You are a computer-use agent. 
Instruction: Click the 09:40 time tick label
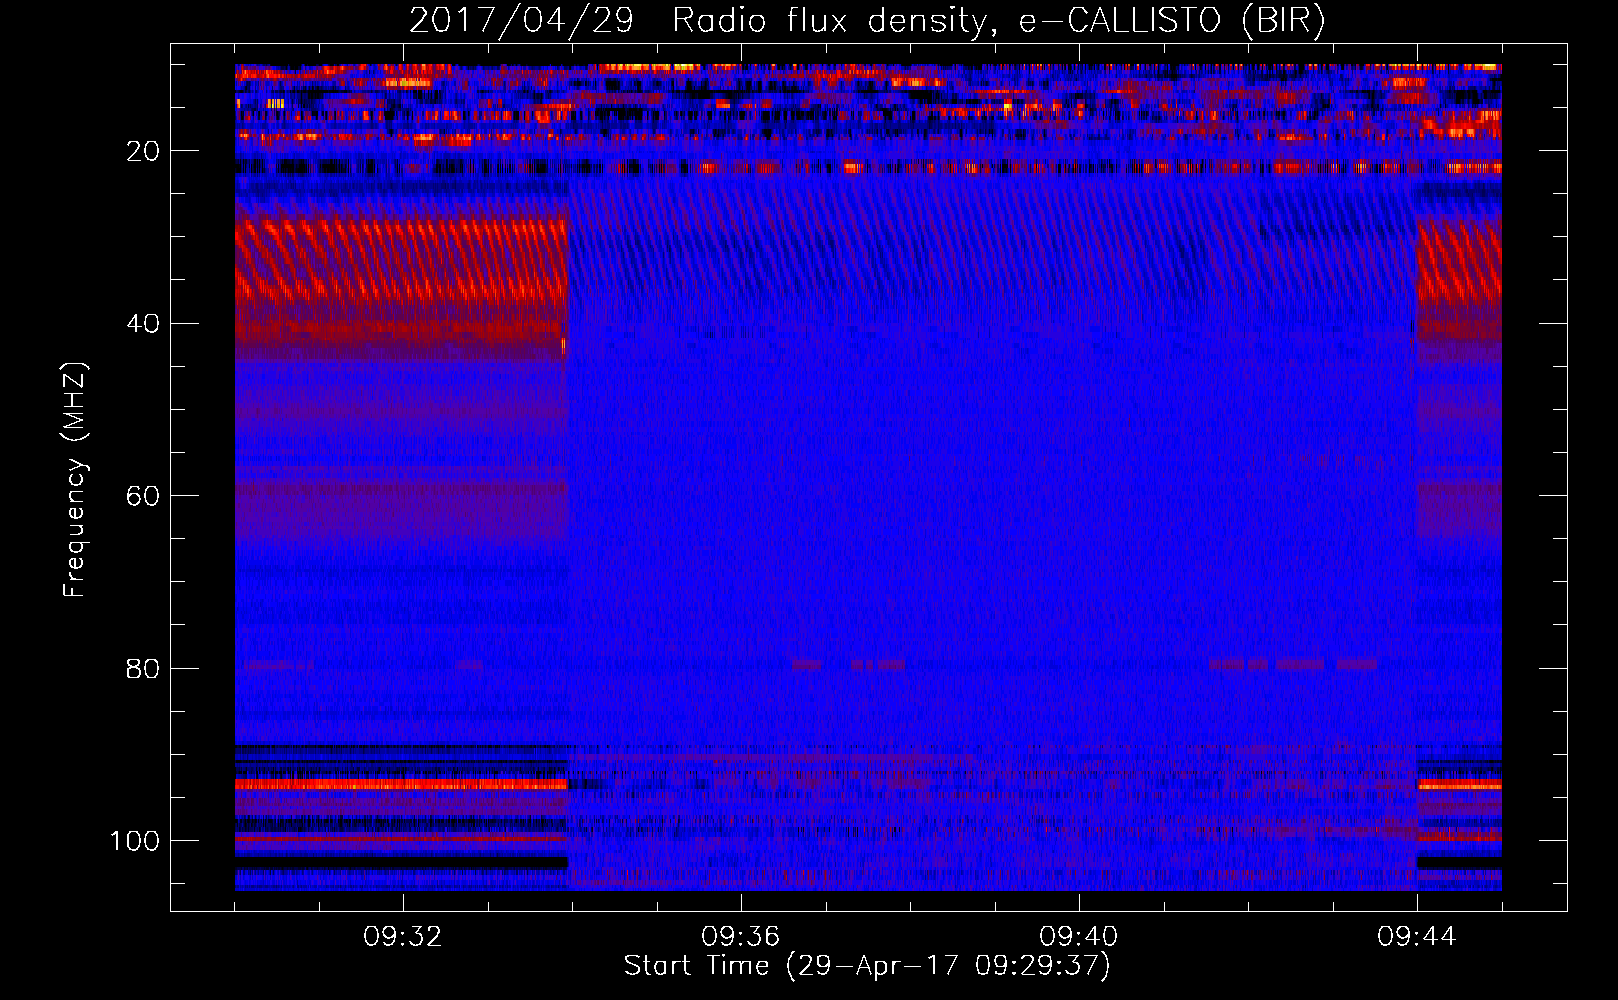(1079, 937)
